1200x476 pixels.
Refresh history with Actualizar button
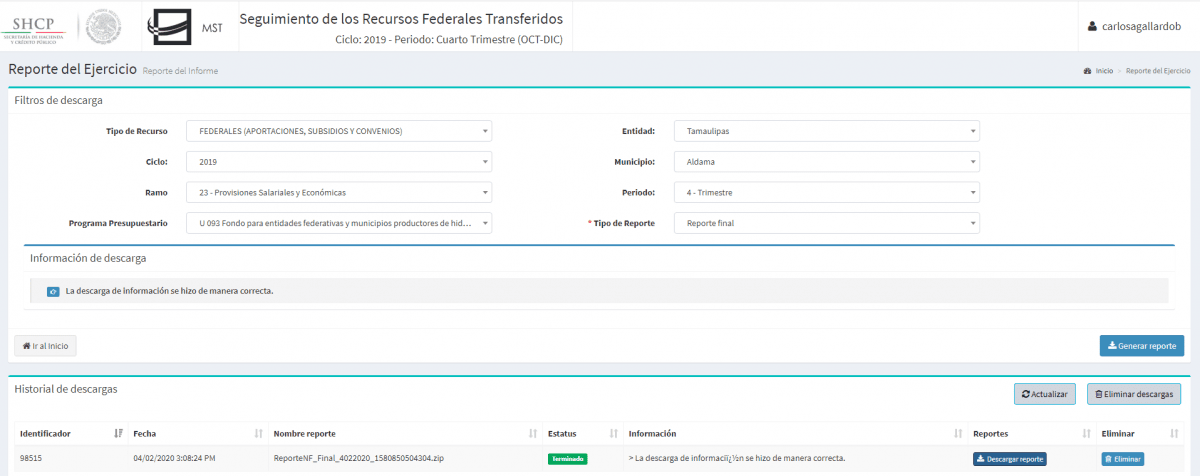point(1045,394)
